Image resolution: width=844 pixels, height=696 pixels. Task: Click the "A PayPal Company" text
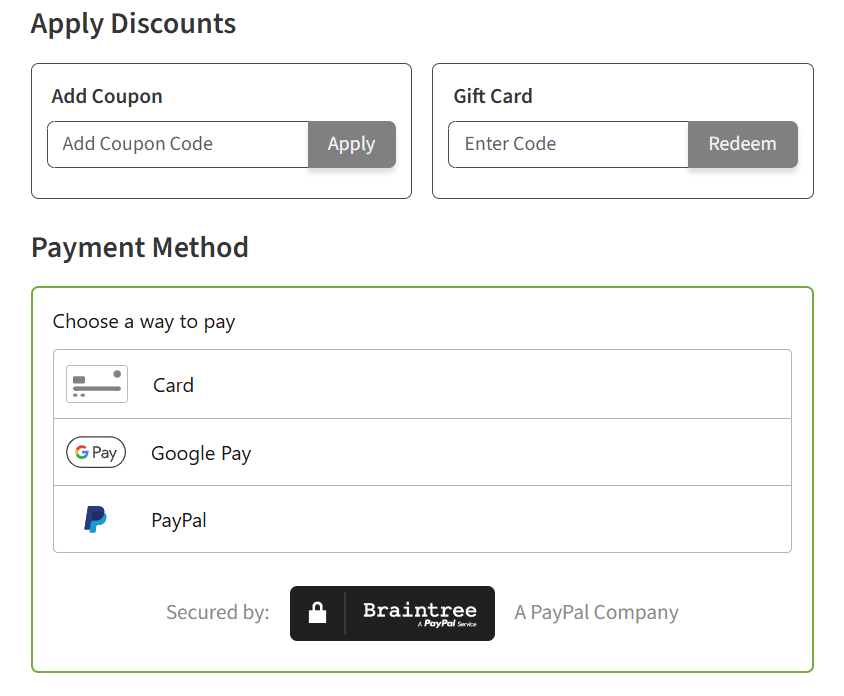(596, 612)
